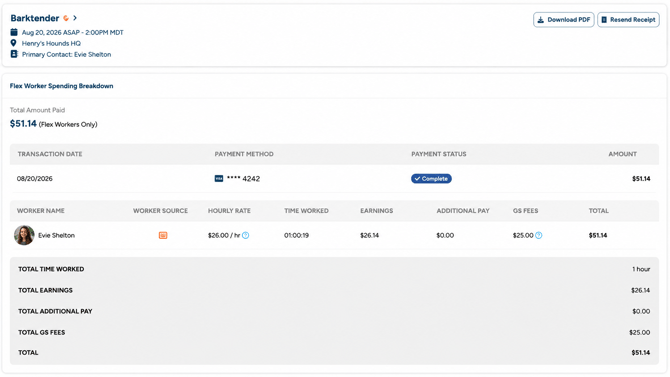This screenshot has width=670, height=377.
Task: Click the location pin icon for Henry's Hounds HQ
Action: pyautogui.click(x=14, y=43)
